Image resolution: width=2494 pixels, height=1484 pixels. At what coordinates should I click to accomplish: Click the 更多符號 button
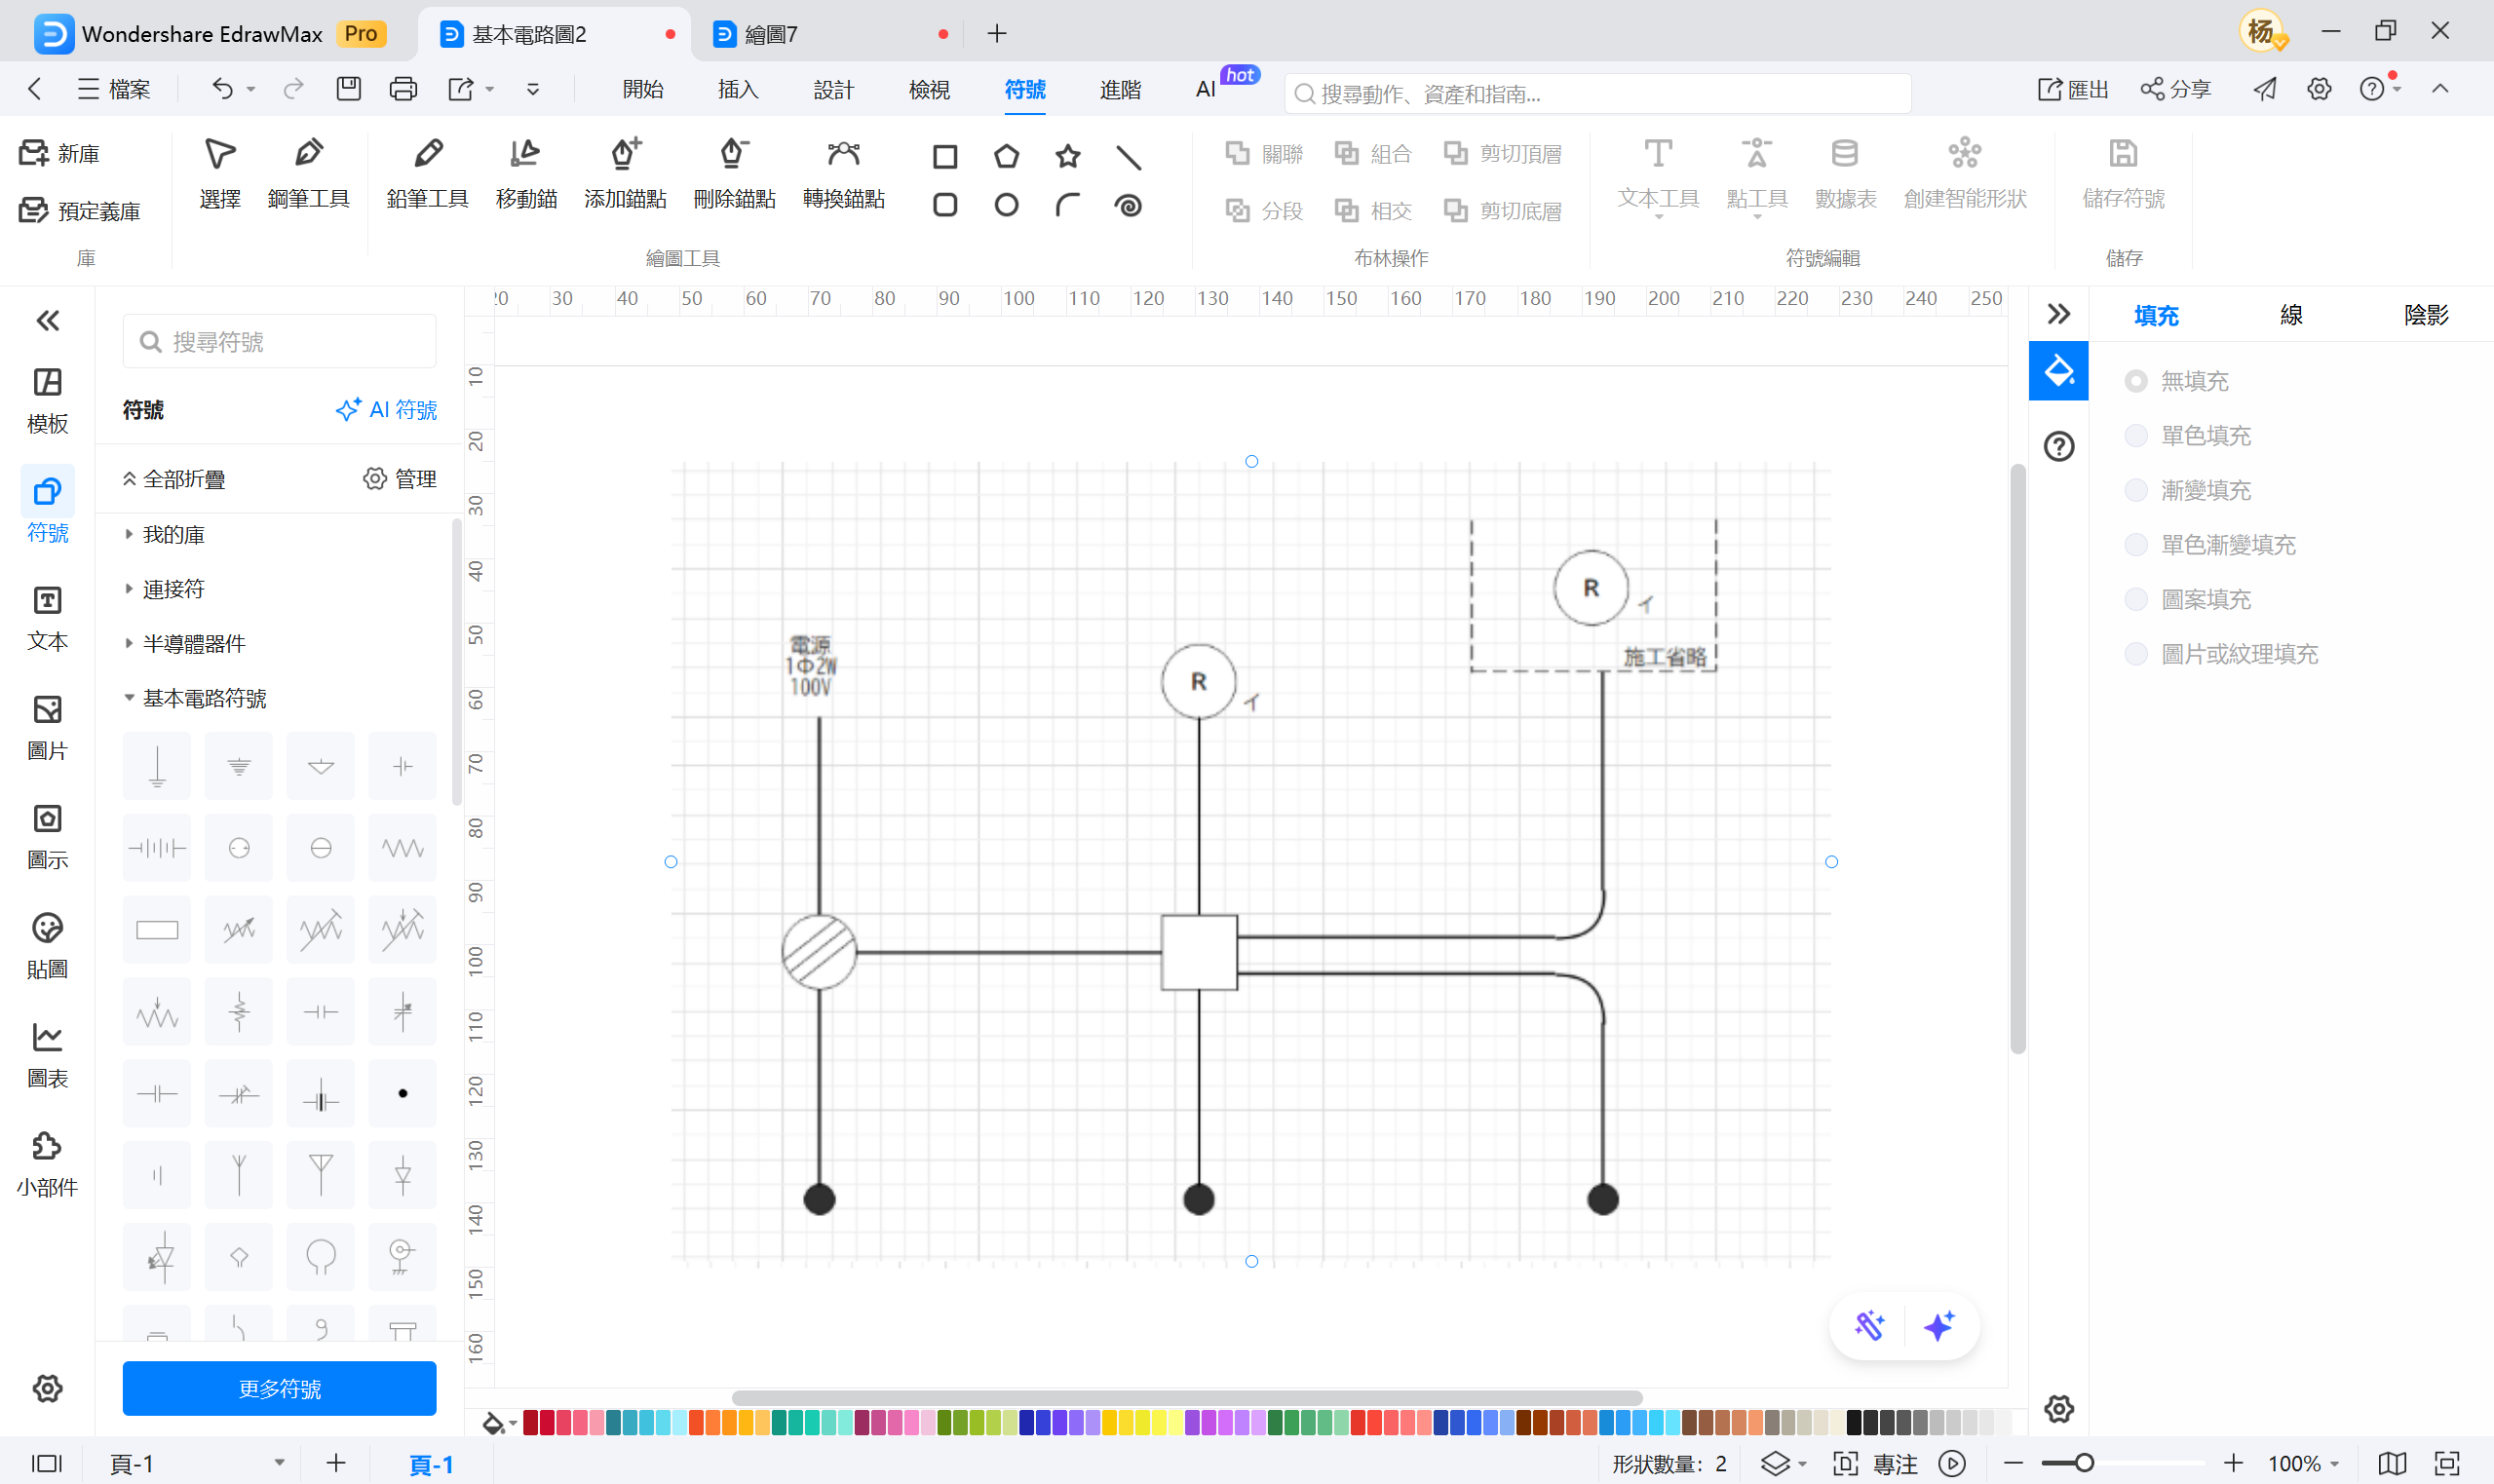[x=279, y=1388]
